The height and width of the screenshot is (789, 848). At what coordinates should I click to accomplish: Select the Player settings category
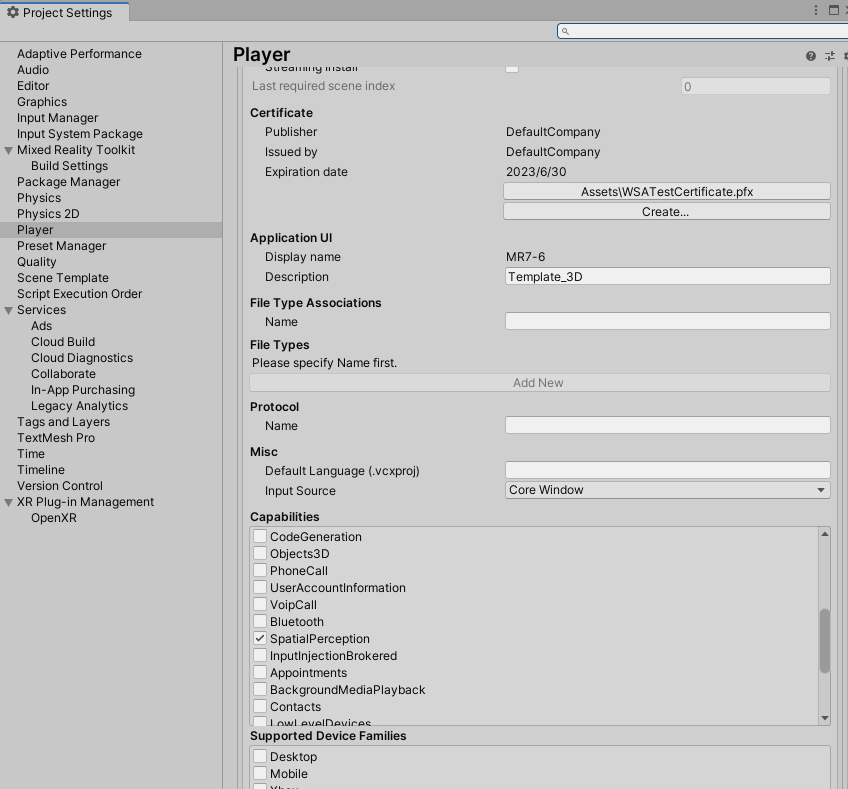[111, 230]
